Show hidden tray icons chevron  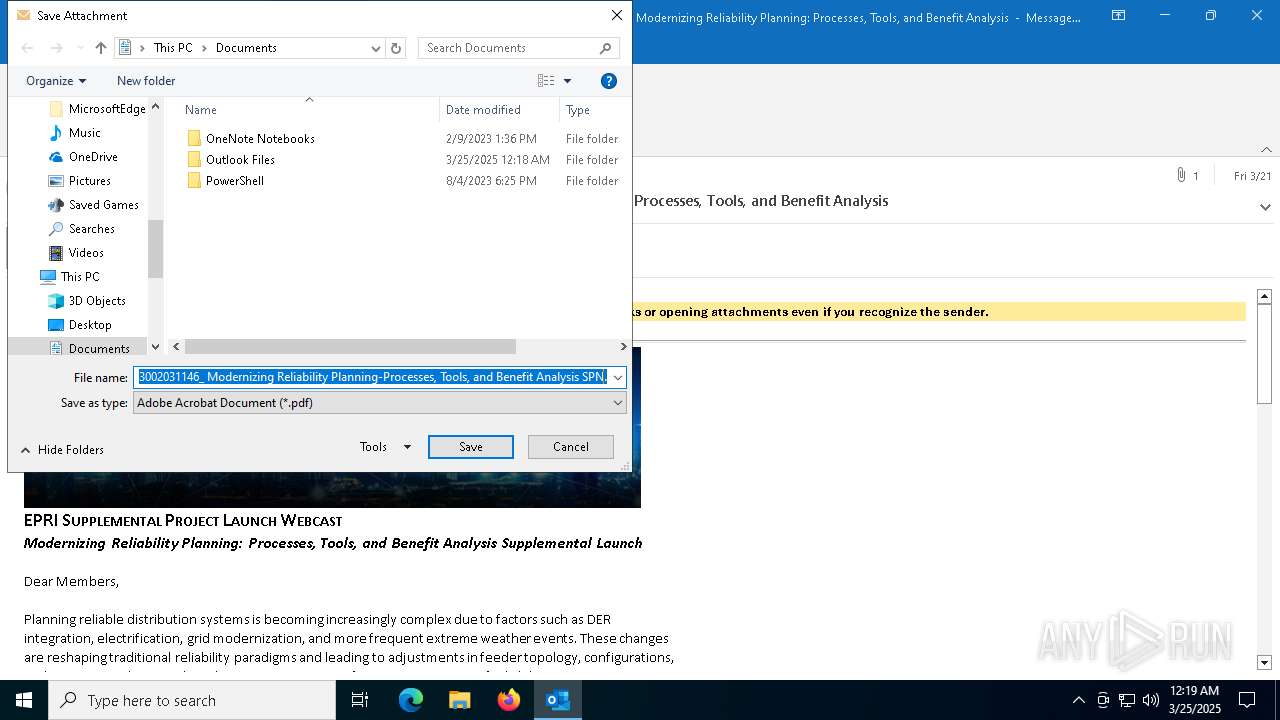click(1078, 700)
